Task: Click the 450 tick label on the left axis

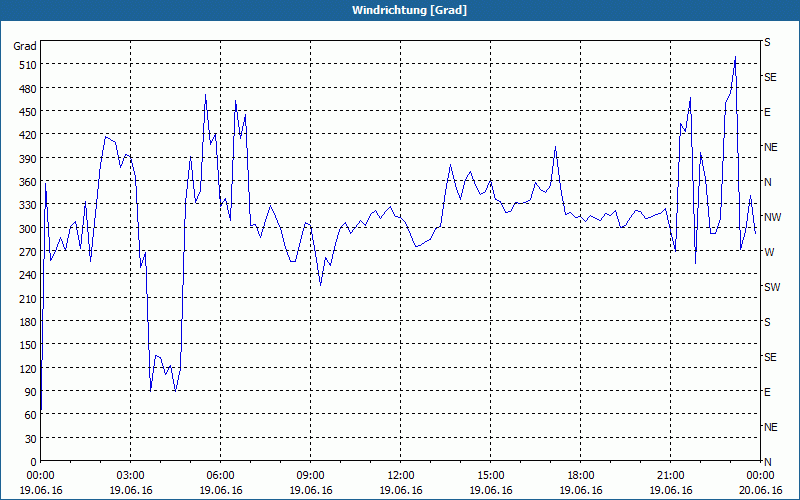Action: click(28, 112)
